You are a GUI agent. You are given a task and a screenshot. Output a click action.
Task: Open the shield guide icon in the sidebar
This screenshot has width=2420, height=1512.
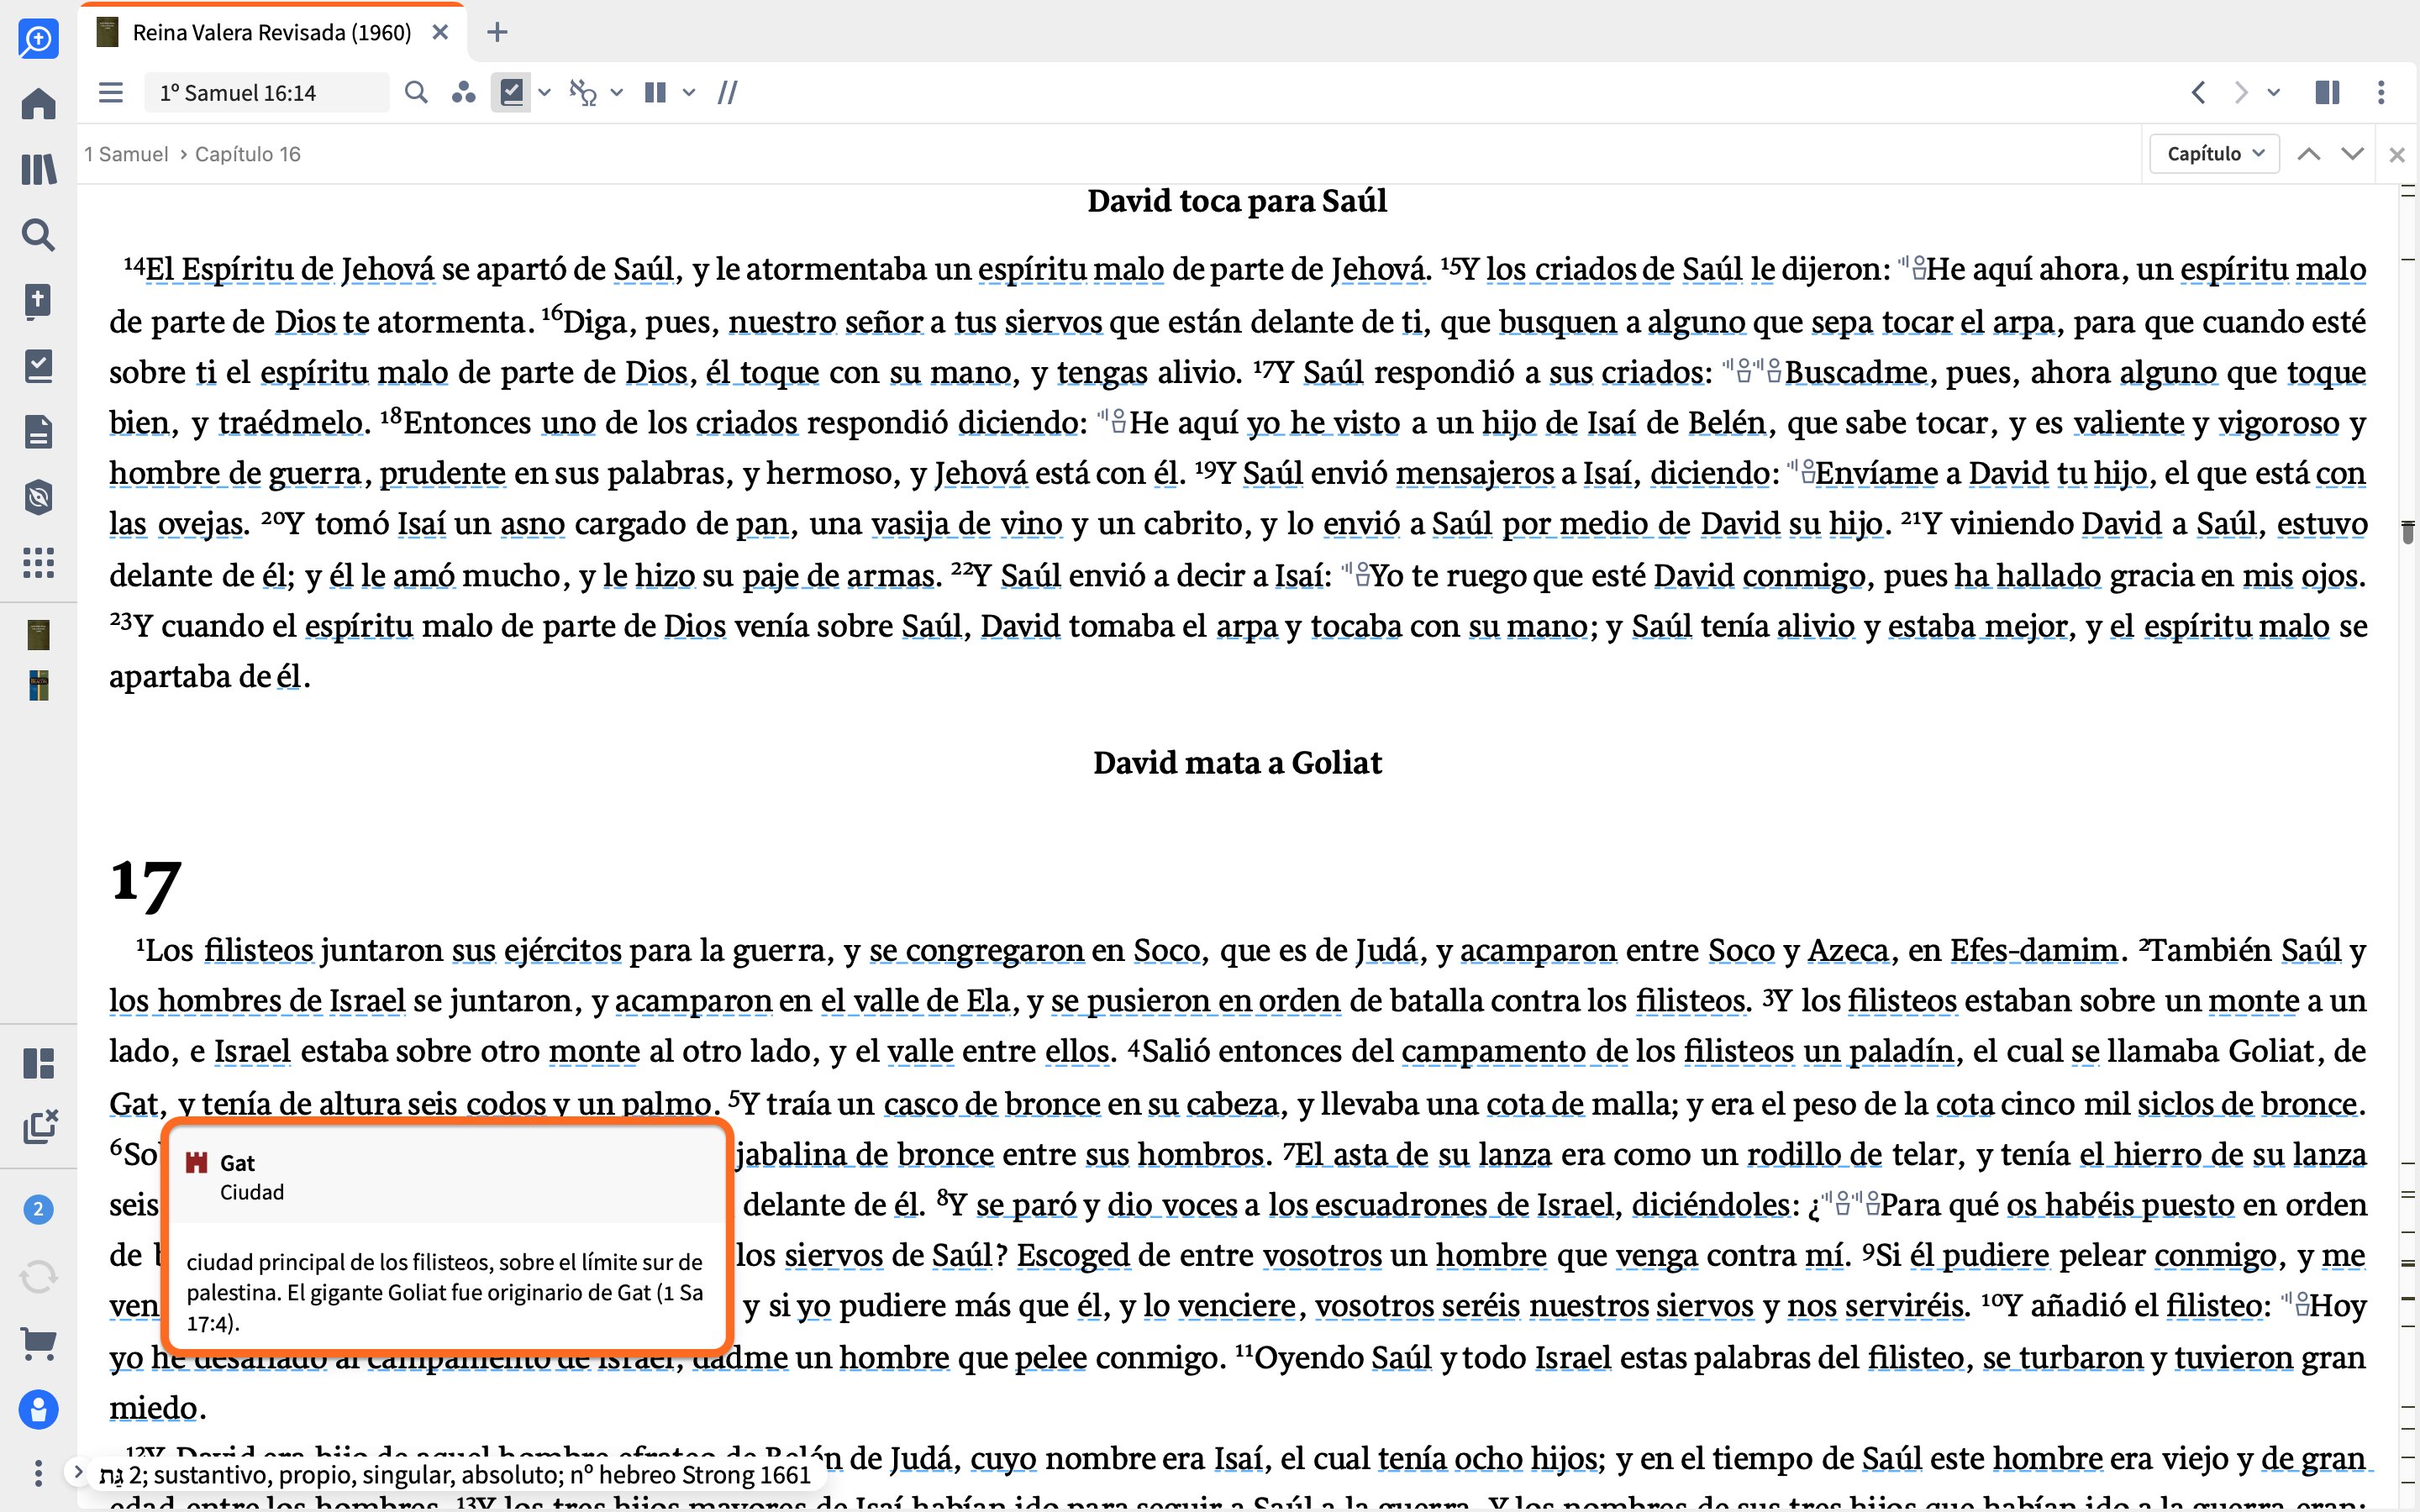(38, 497)
